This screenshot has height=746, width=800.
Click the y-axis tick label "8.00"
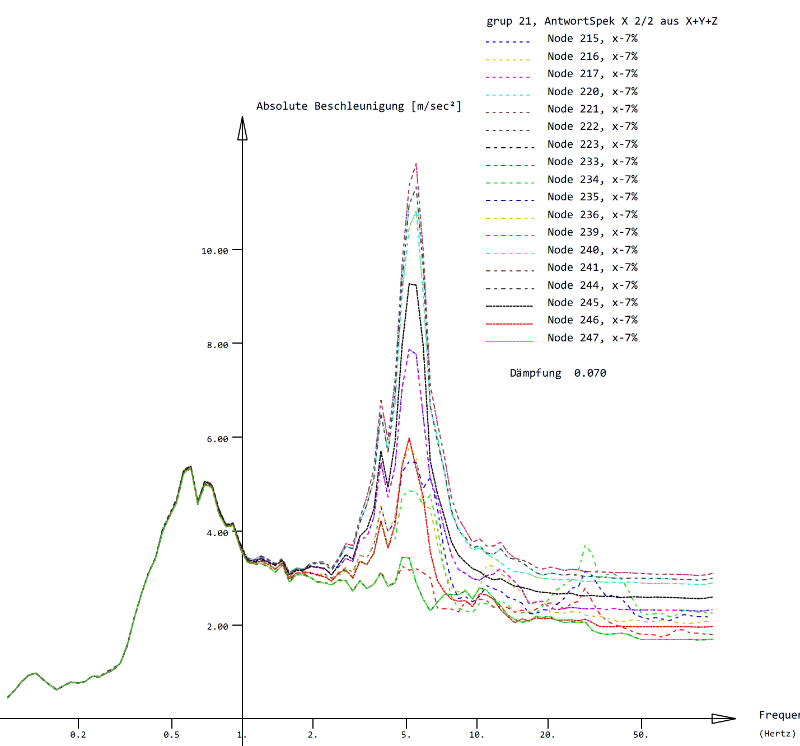pos(217,345)
